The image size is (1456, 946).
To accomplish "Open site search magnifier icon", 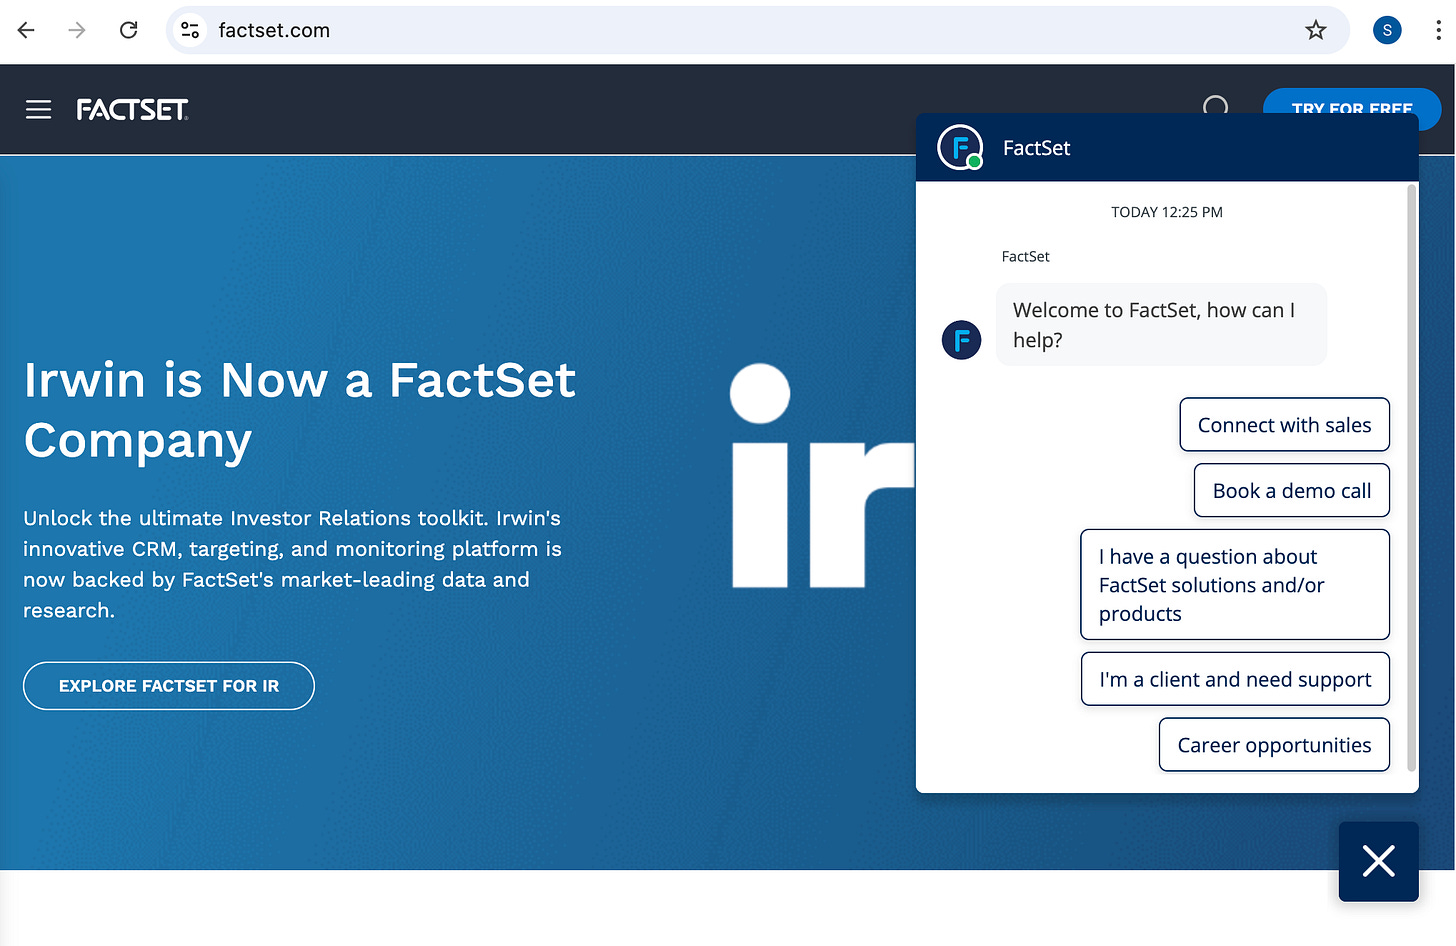I will (x=1216, y=105).
